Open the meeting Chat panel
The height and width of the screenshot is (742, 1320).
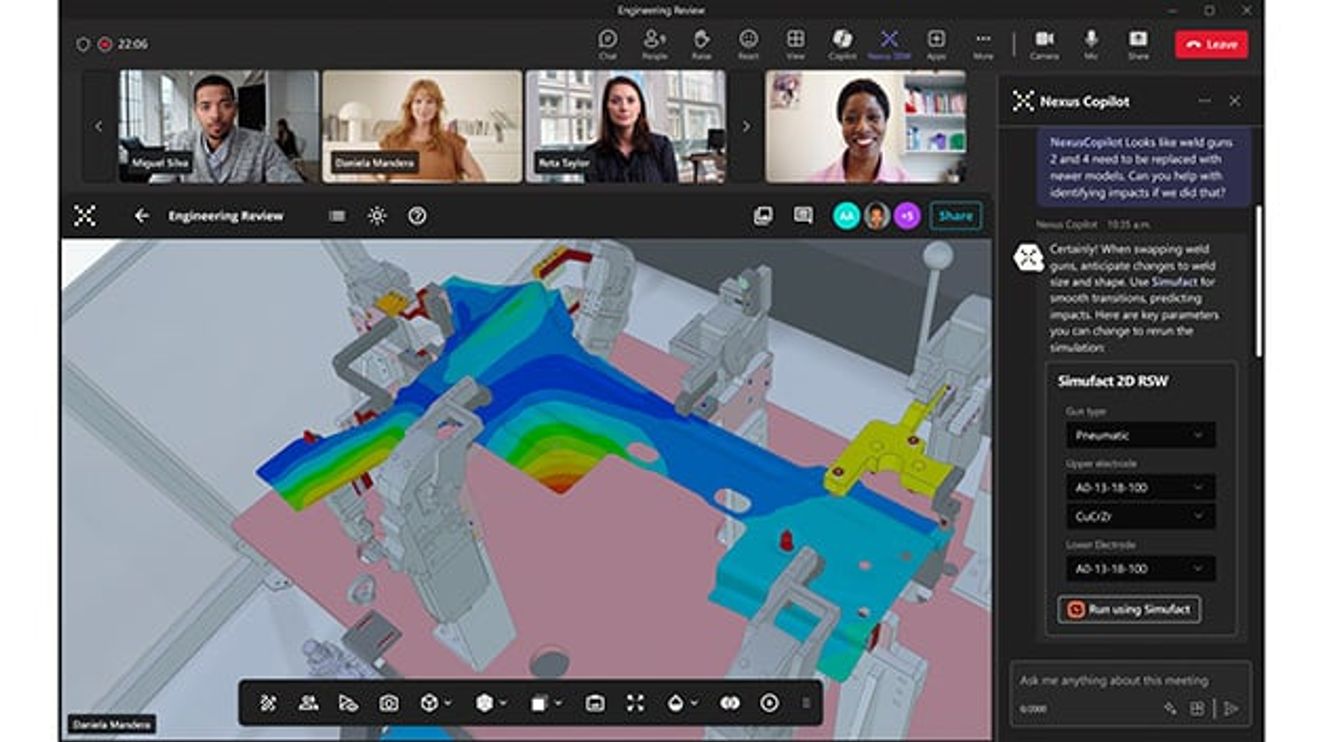tap(608, 43)
